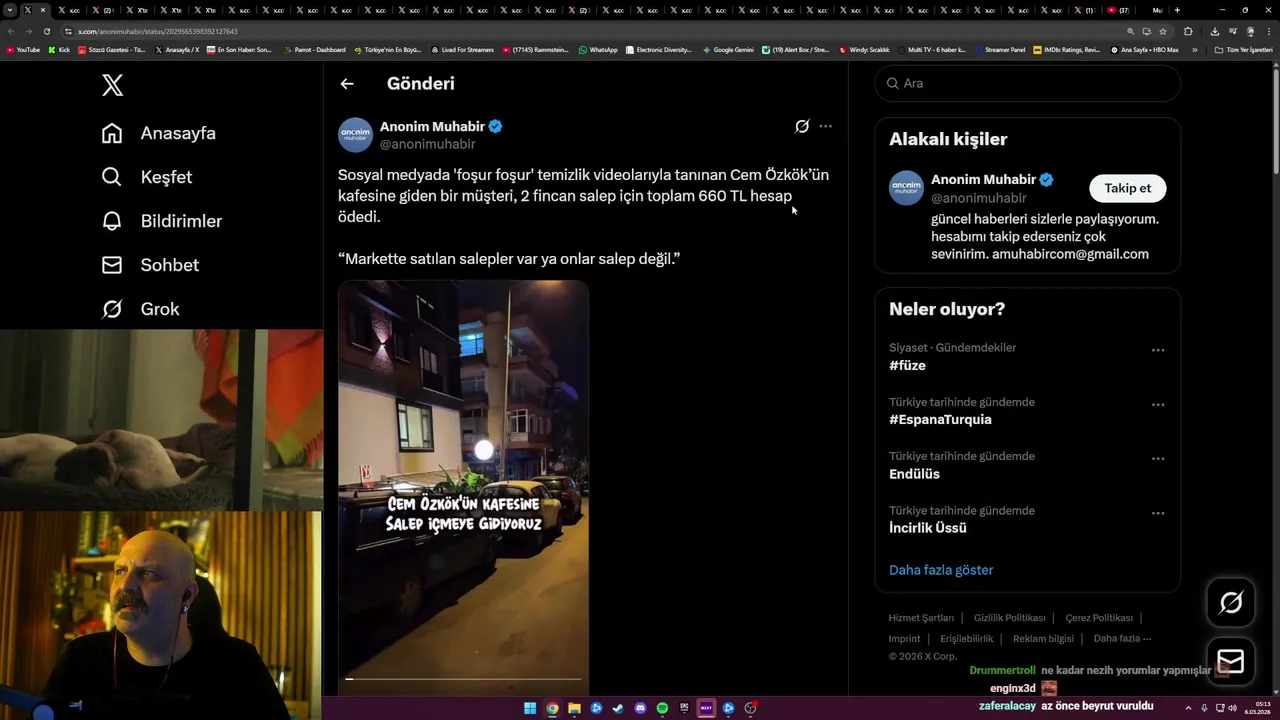Screen dimensions: 1280x720
Task: Bookmark this page with the star icon
Action: click(1163, 31)
